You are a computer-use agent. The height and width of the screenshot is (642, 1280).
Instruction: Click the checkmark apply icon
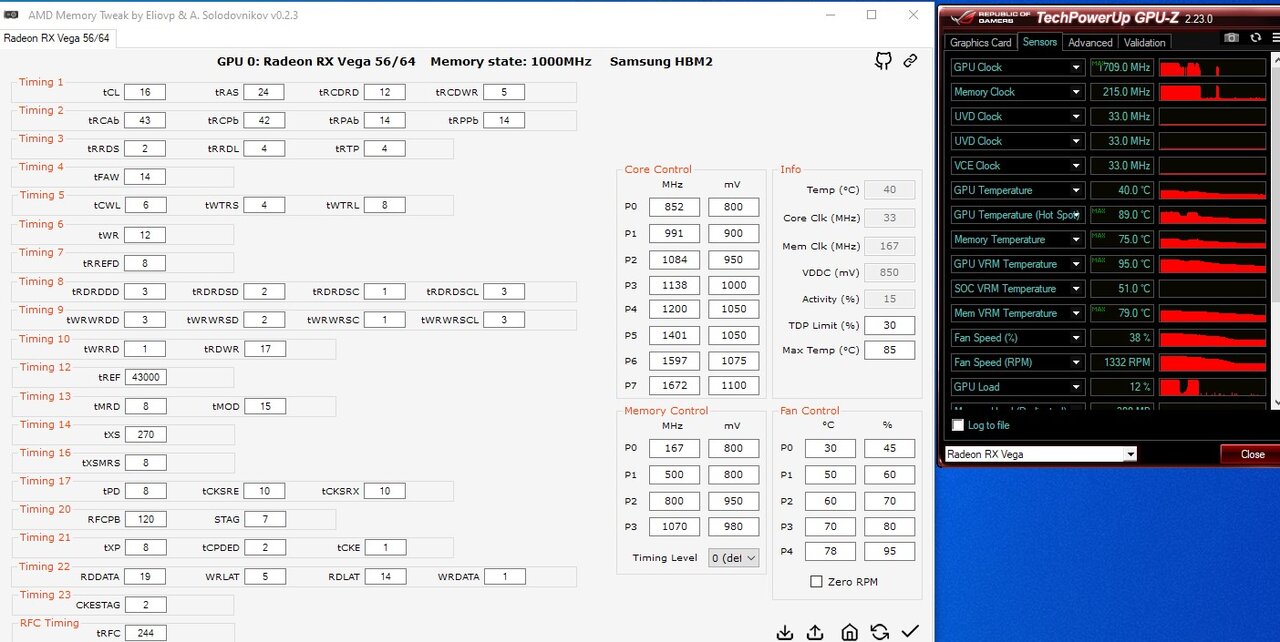(910, 632)
